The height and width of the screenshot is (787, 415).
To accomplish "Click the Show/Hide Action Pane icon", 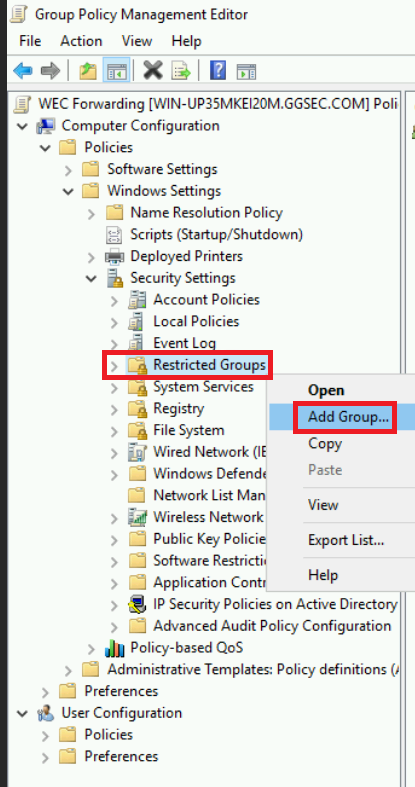I will click(x=246, y=70).
